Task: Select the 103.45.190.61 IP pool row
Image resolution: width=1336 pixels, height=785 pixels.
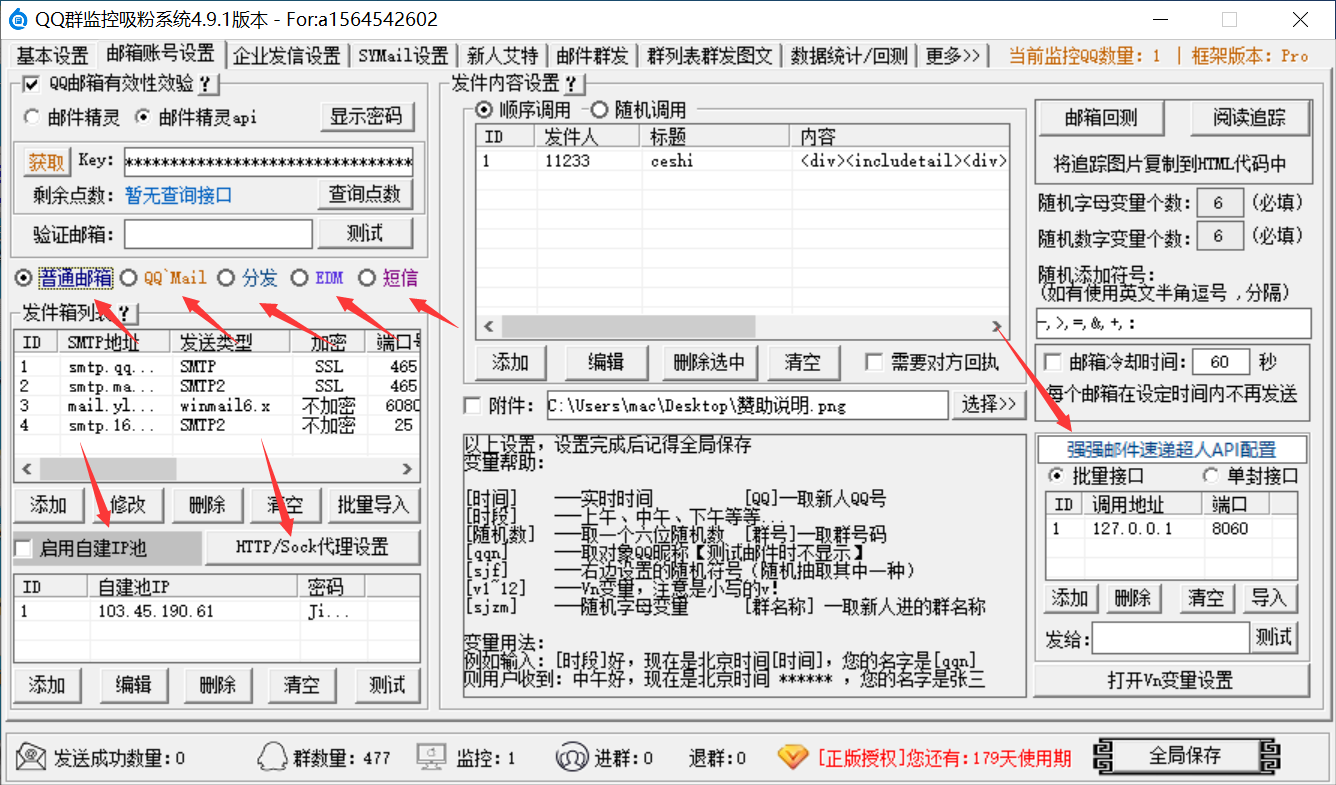Action: tap(217, 611)
